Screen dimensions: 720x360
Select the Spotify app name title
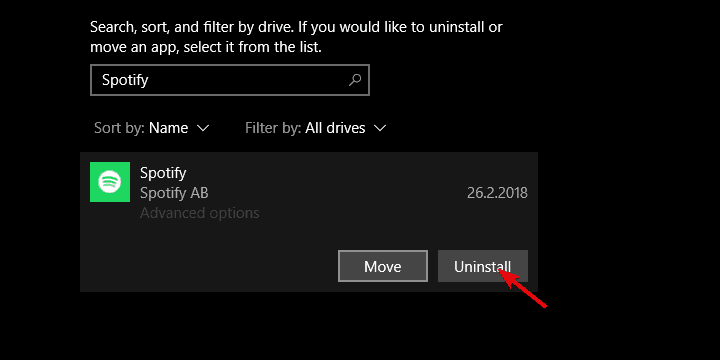coord(163,174)
